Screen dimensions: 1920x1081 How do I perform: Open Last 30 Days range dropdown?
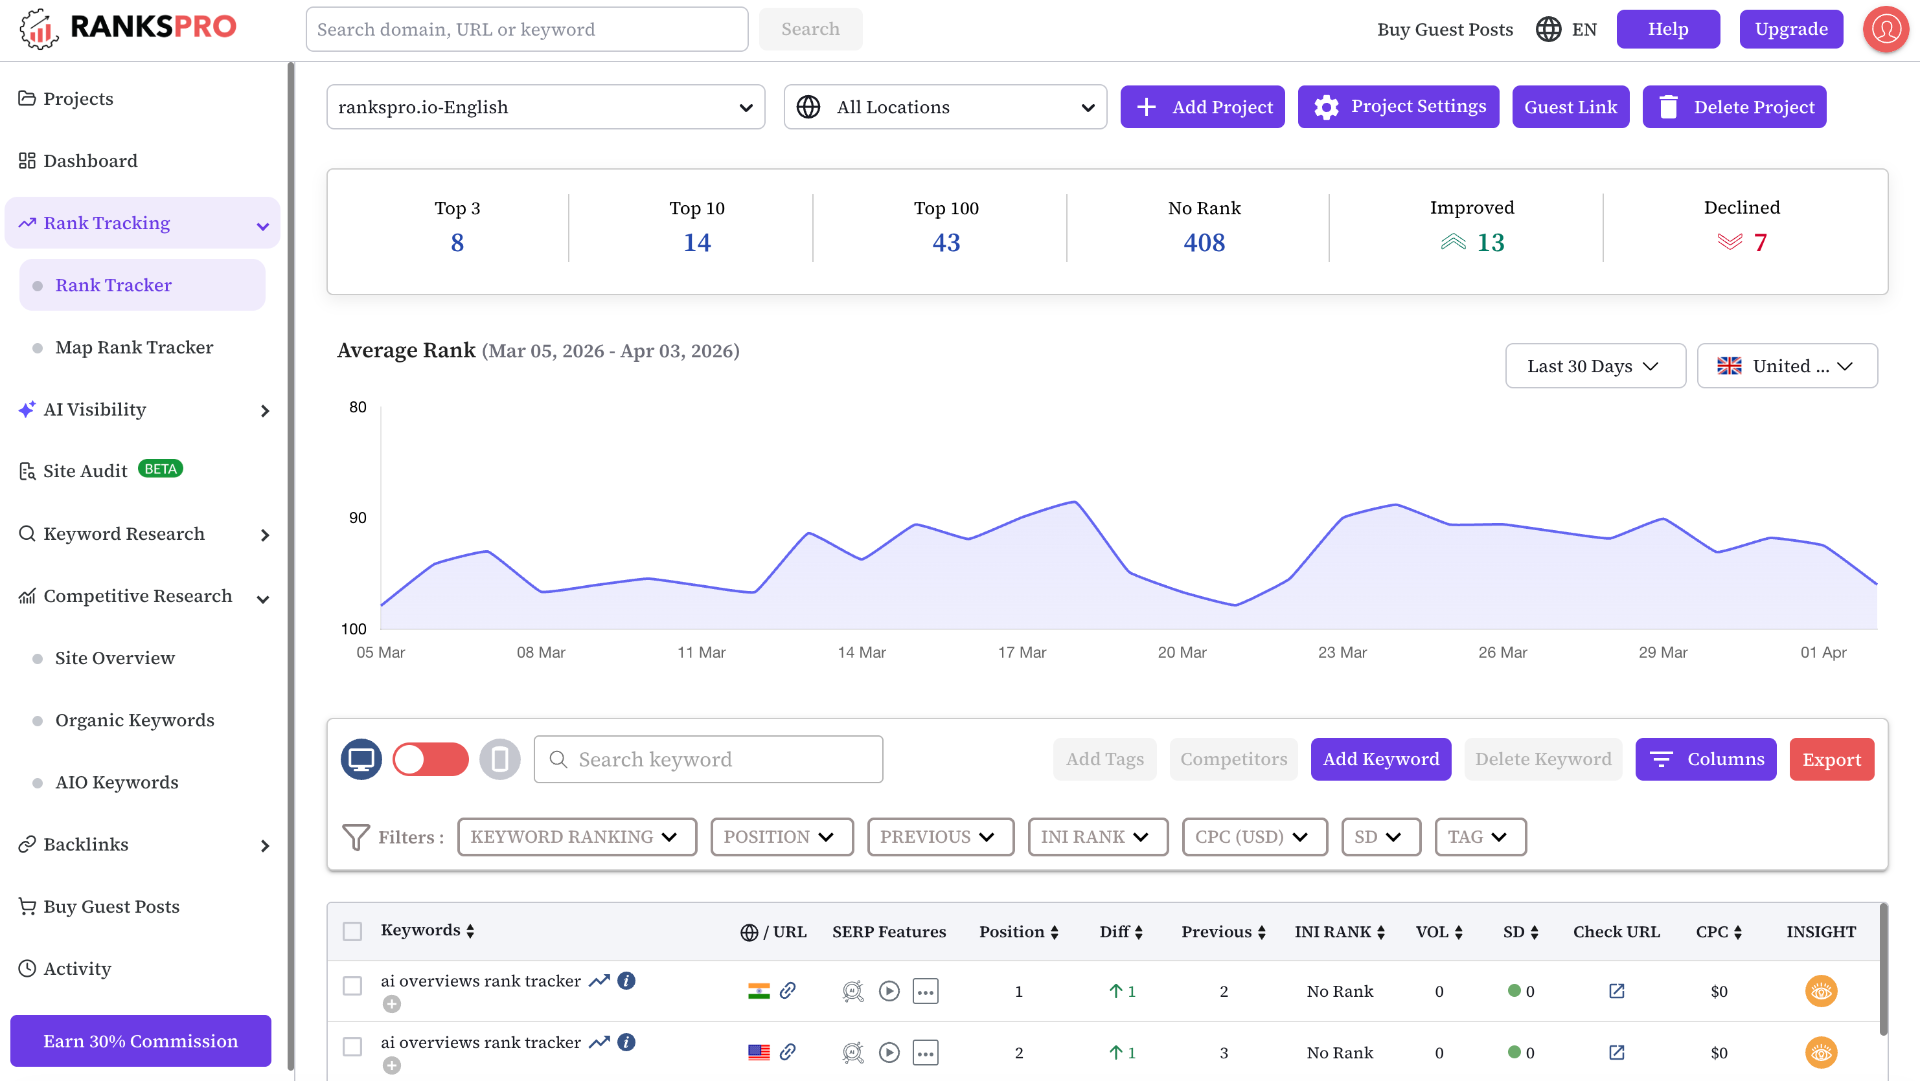[x=1595, y=366]
